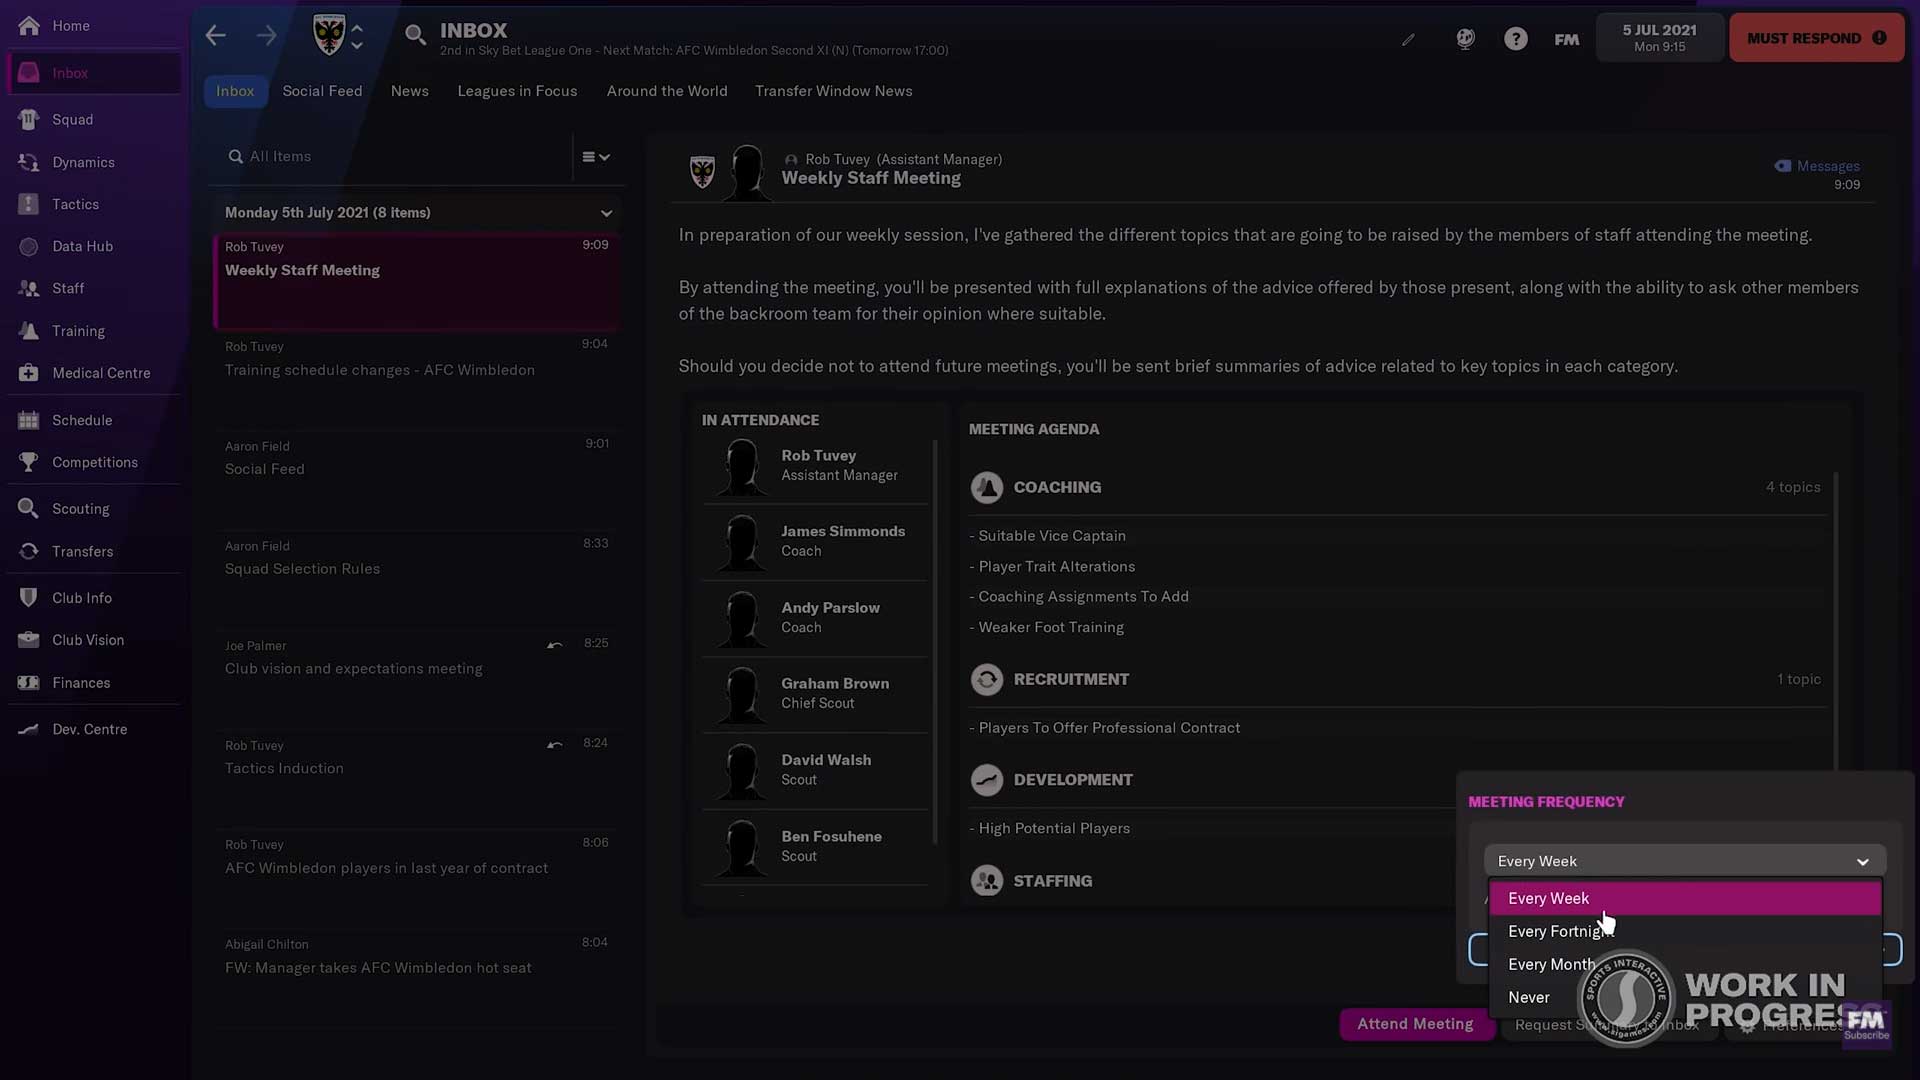Open the Squad sidebar section
1920x1080 pixels.
(72, 119)
